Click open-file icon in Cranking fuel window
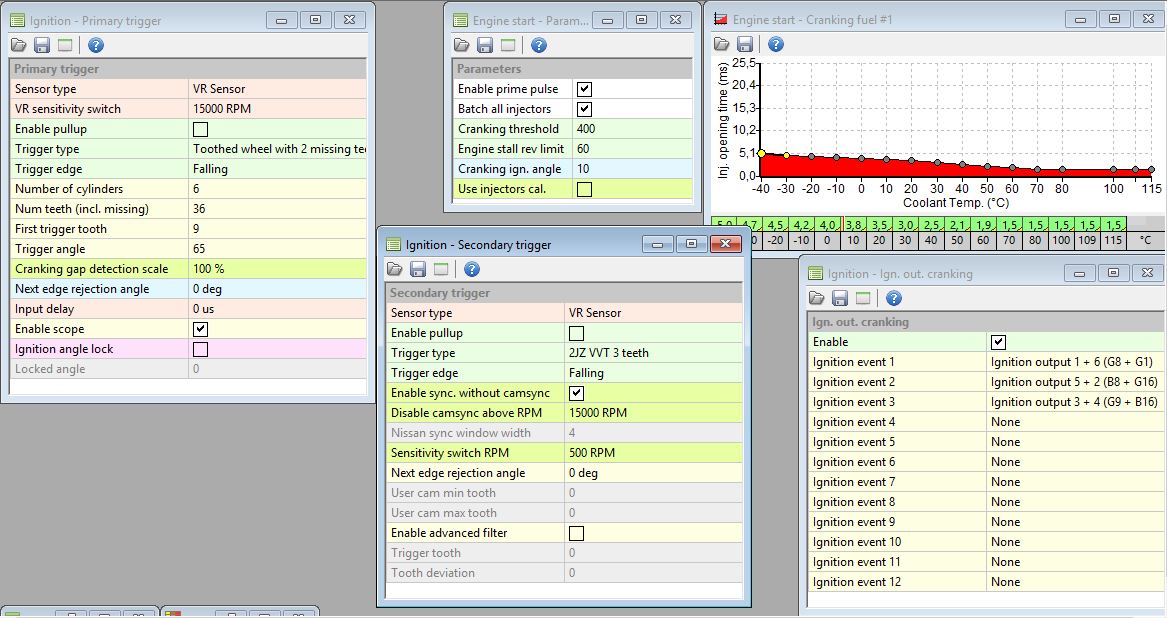The width and height of the screenshot is (1167, 618). click(x=722, y=44)
